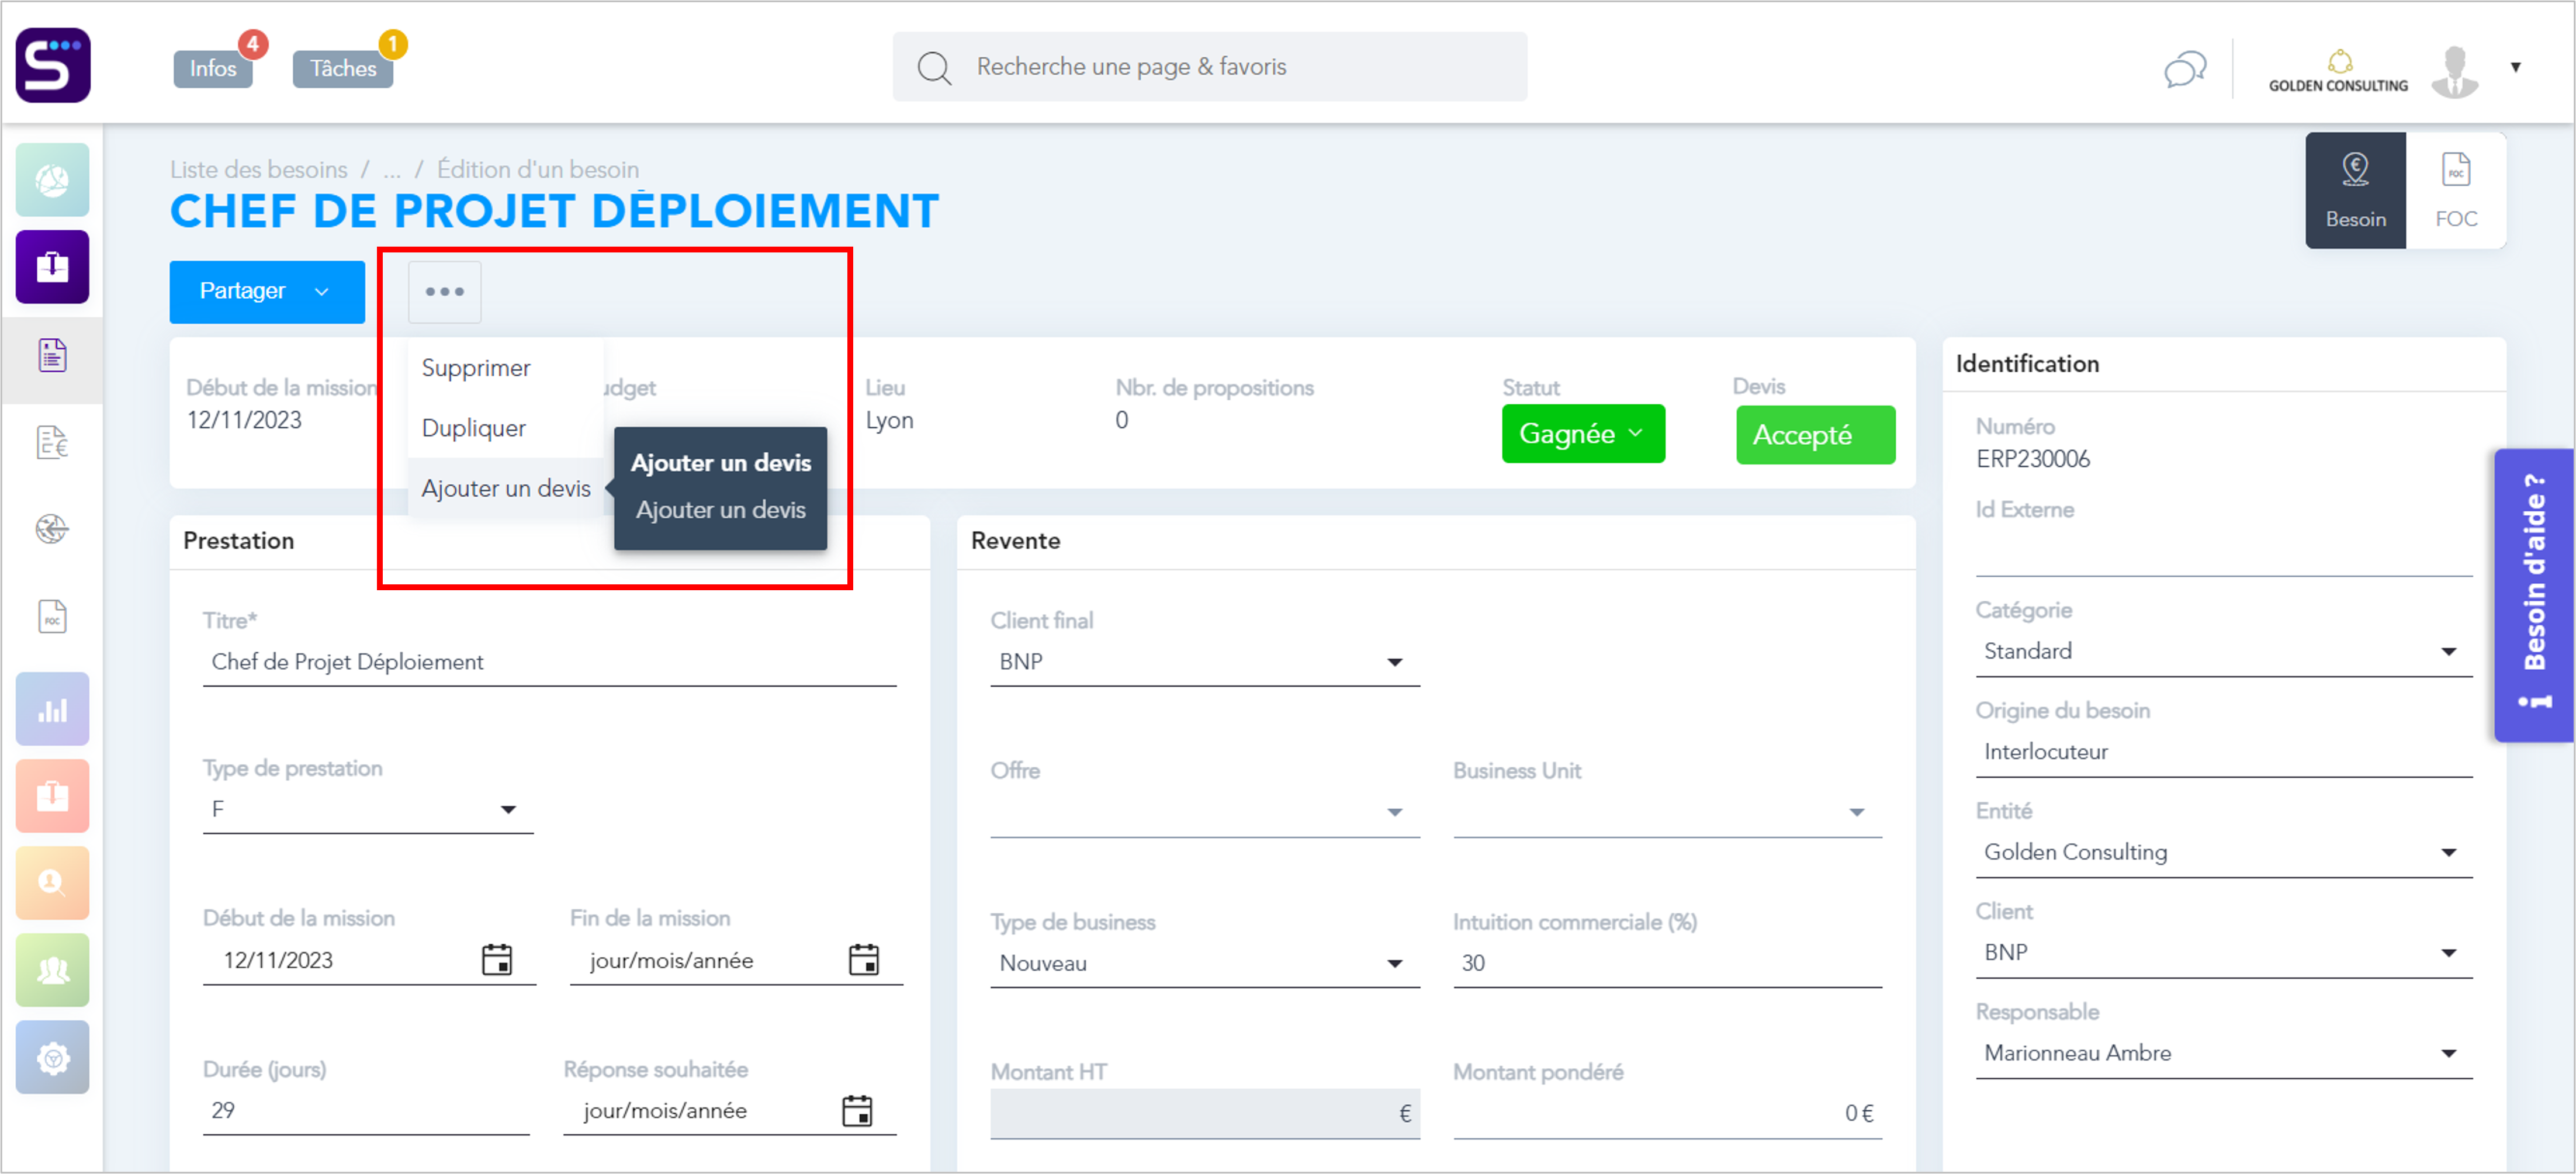This screenshot has height=1174, width=2576.
Task: Edit the Titre field
Action: 549,662
